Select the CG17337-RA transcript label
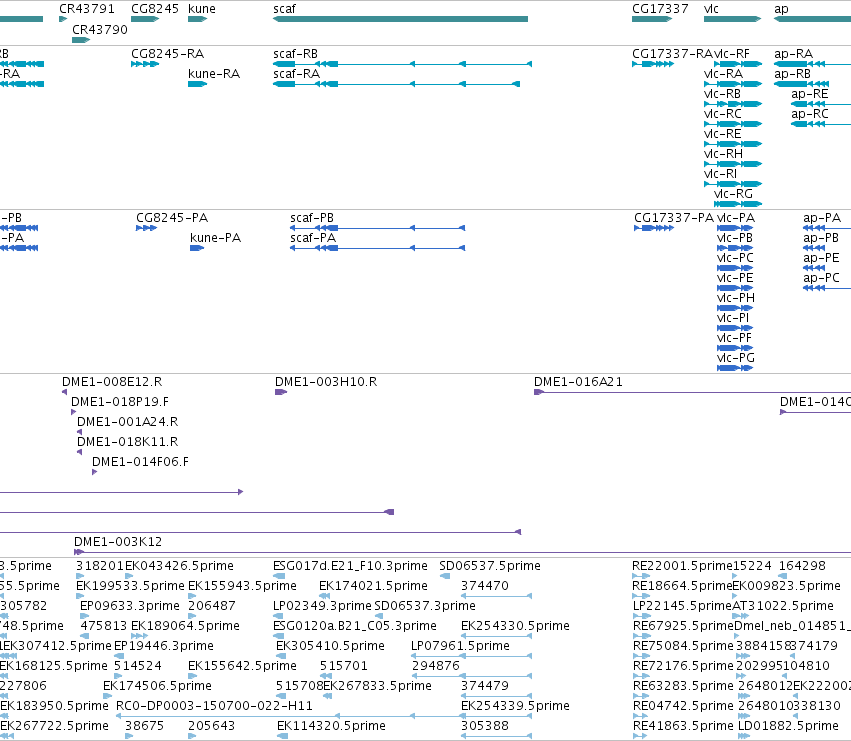851x741 pixels. point(672,54)
